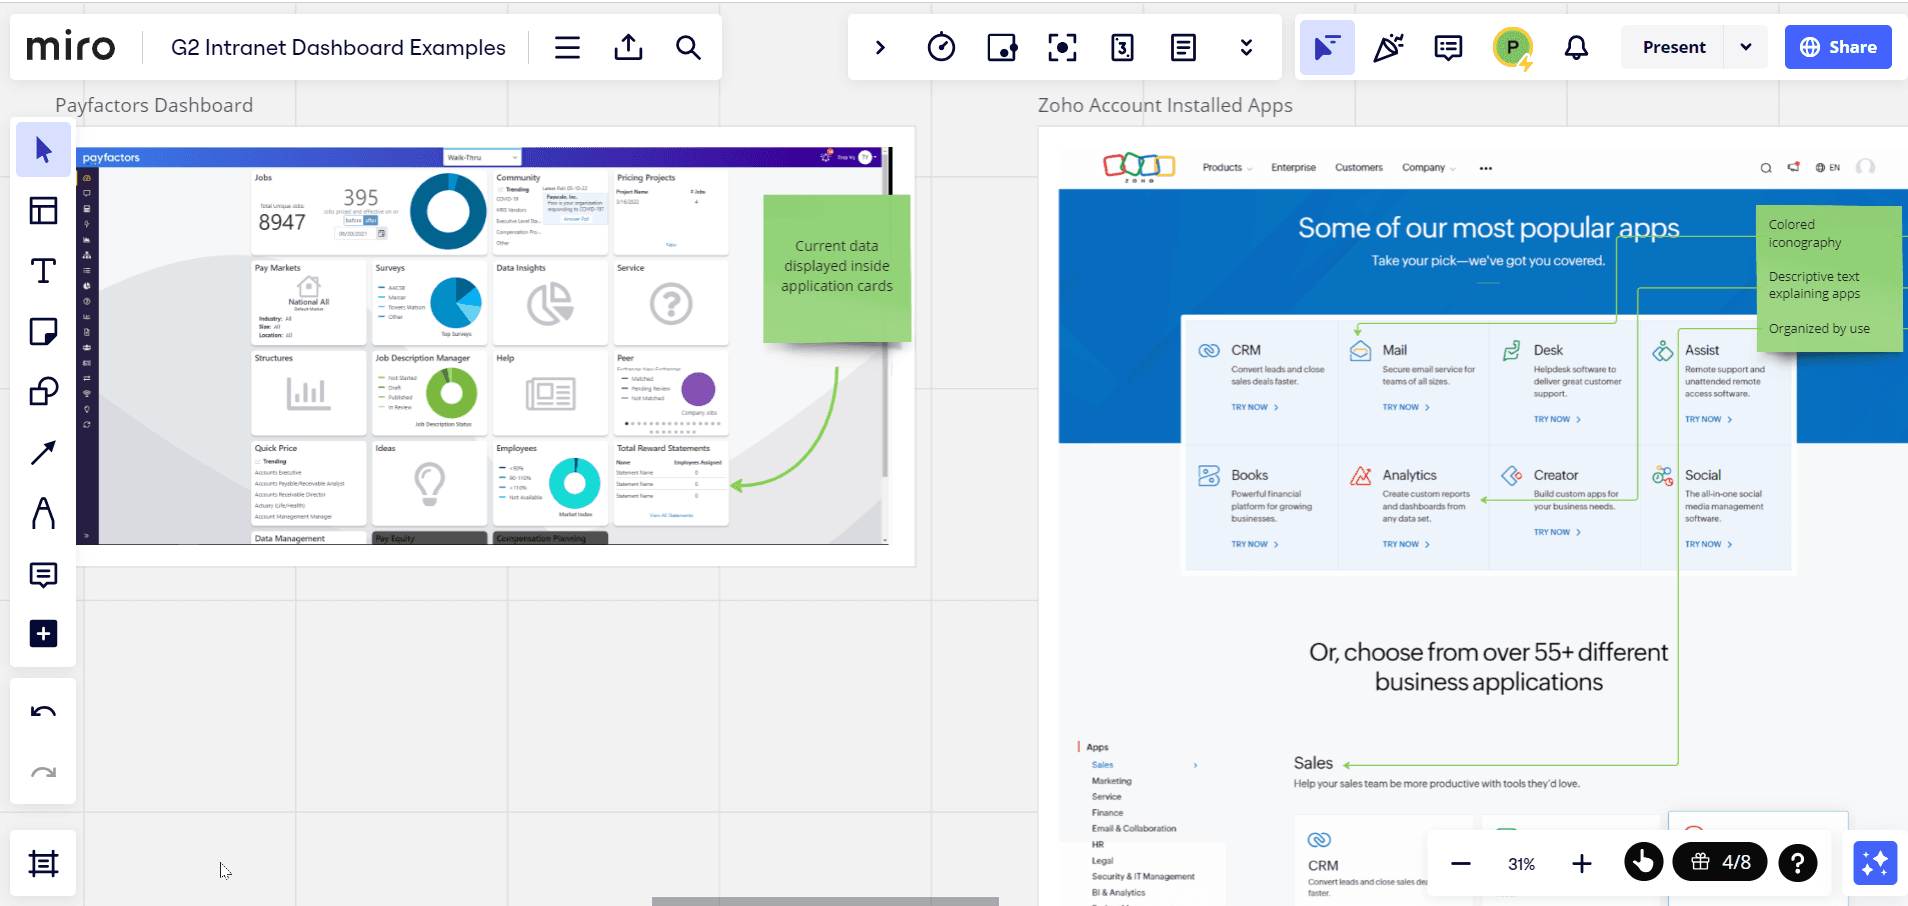The width and height of the screenshot is (1908, 906).
Task: Click the Zoho logo
Action: 1139,167
